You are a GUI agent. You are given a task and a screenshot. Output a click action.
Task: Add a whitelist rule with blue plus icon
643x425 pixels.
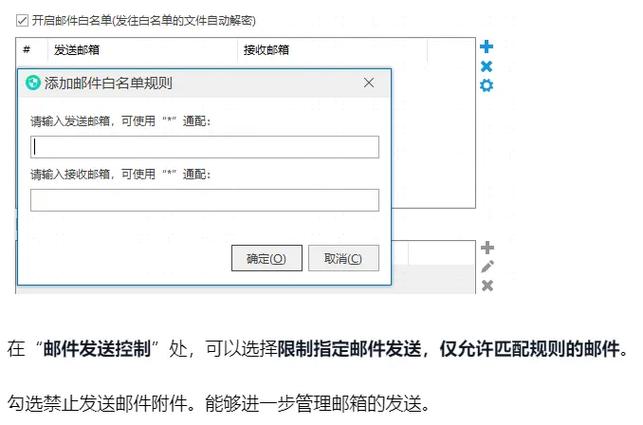point(486,47)
